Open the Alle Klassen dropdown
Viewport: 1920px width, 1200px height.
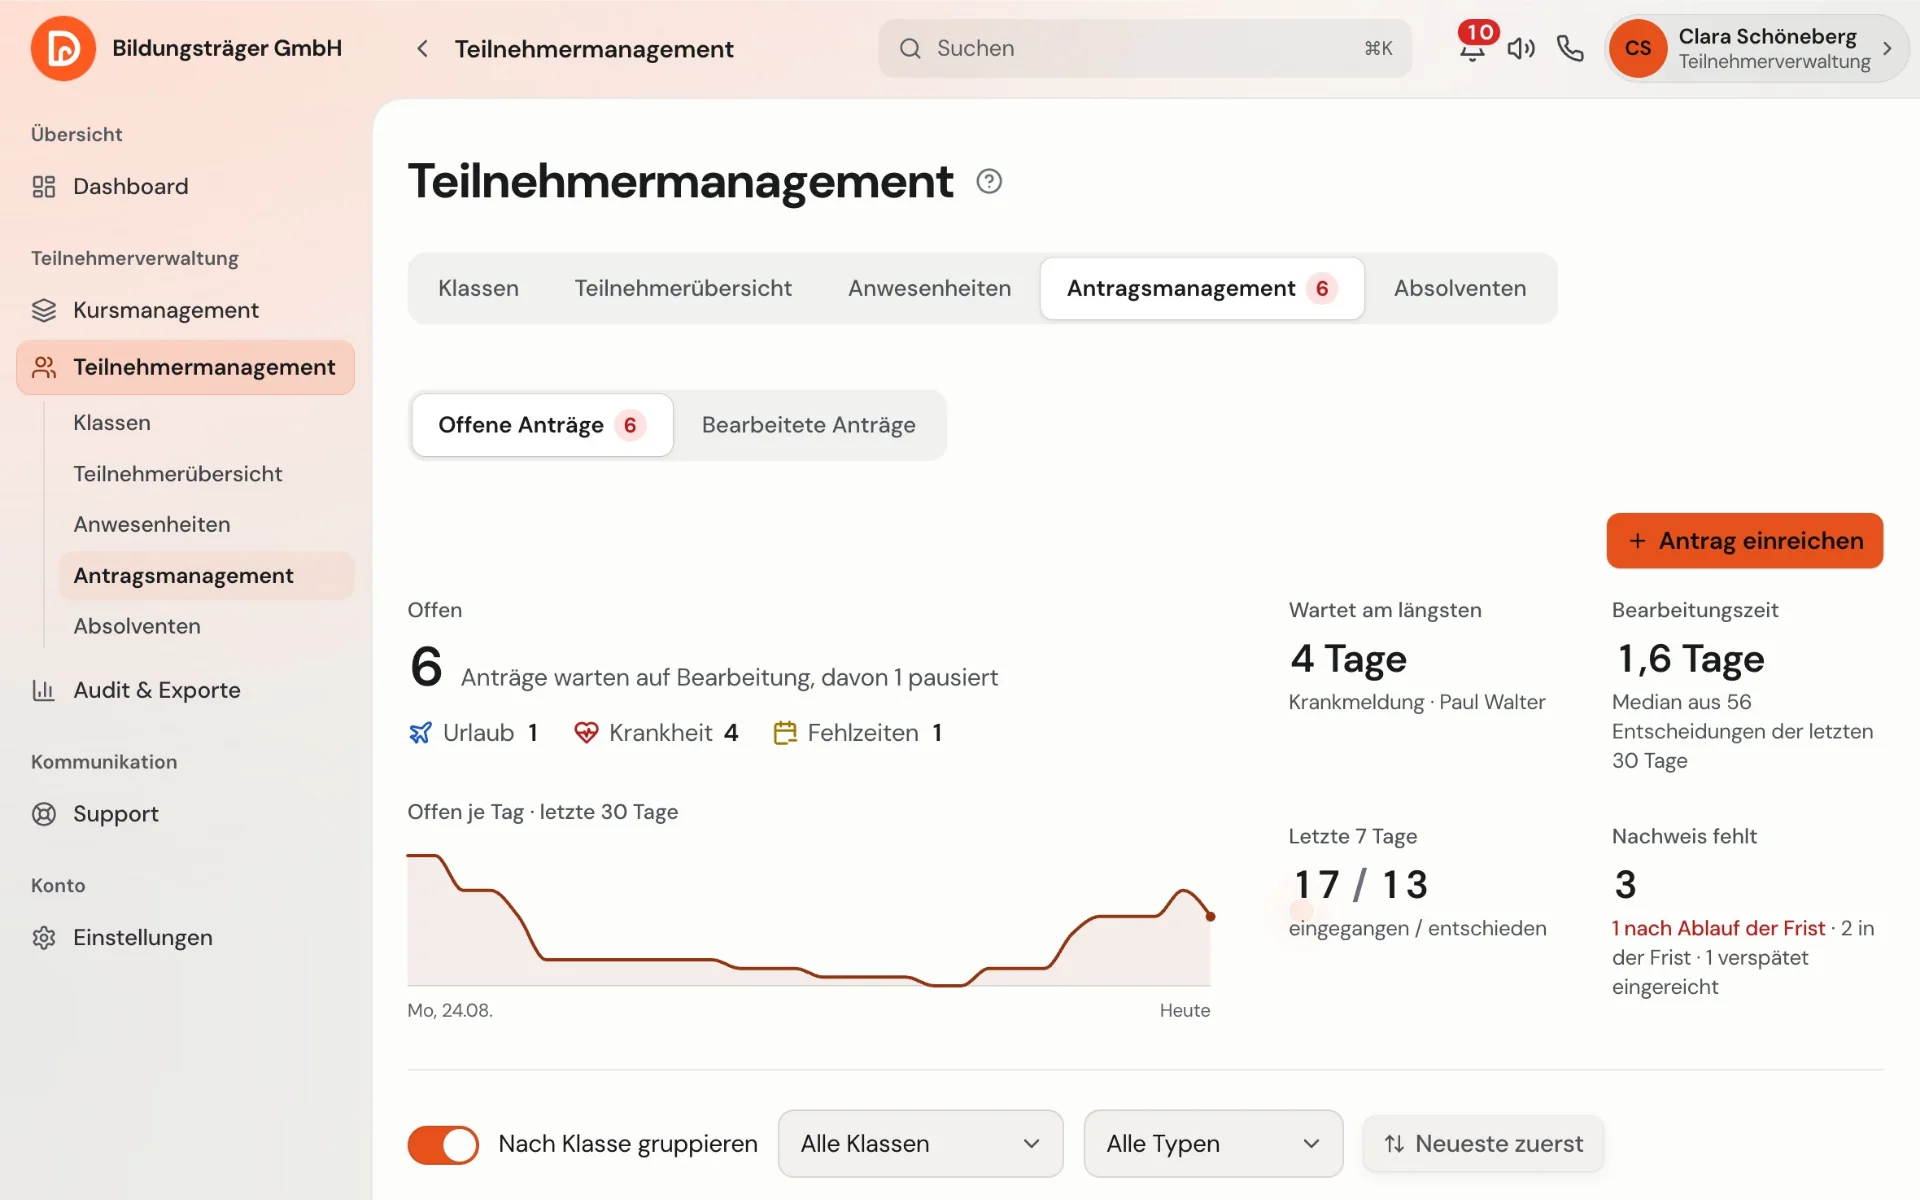pos(920,1144)
